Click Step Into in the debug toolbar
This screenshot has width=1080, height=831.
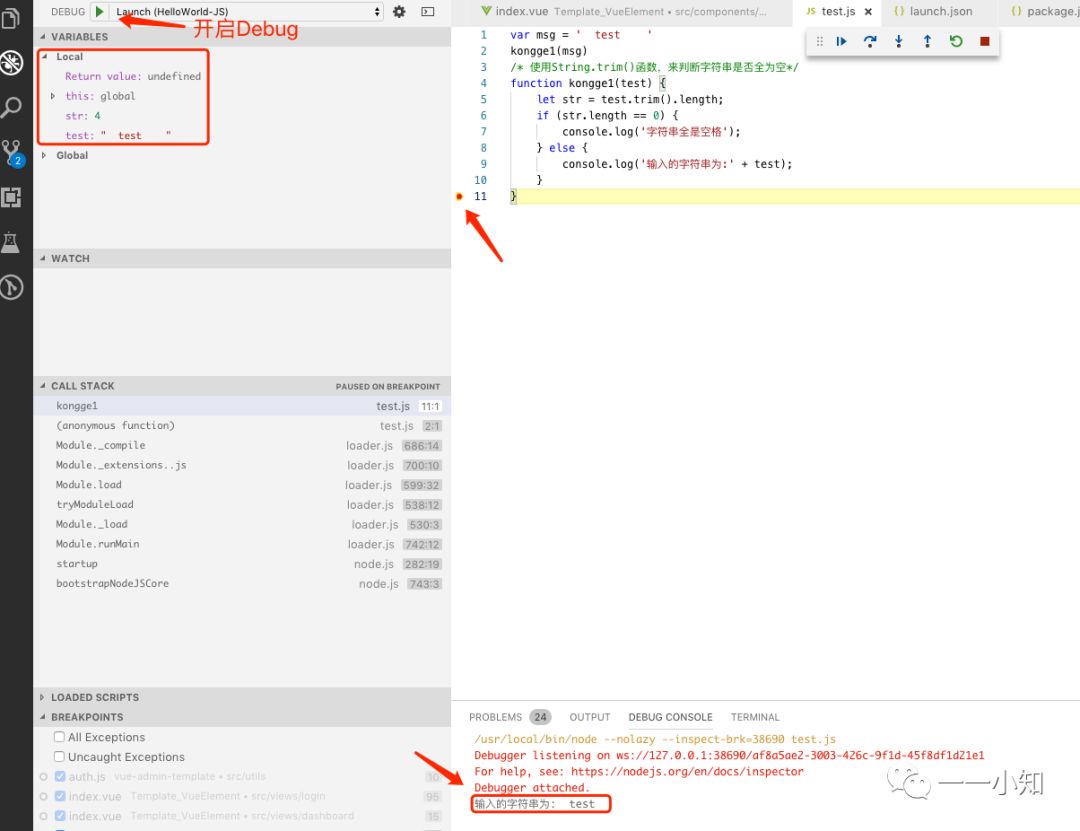click(x=899, y=41)
